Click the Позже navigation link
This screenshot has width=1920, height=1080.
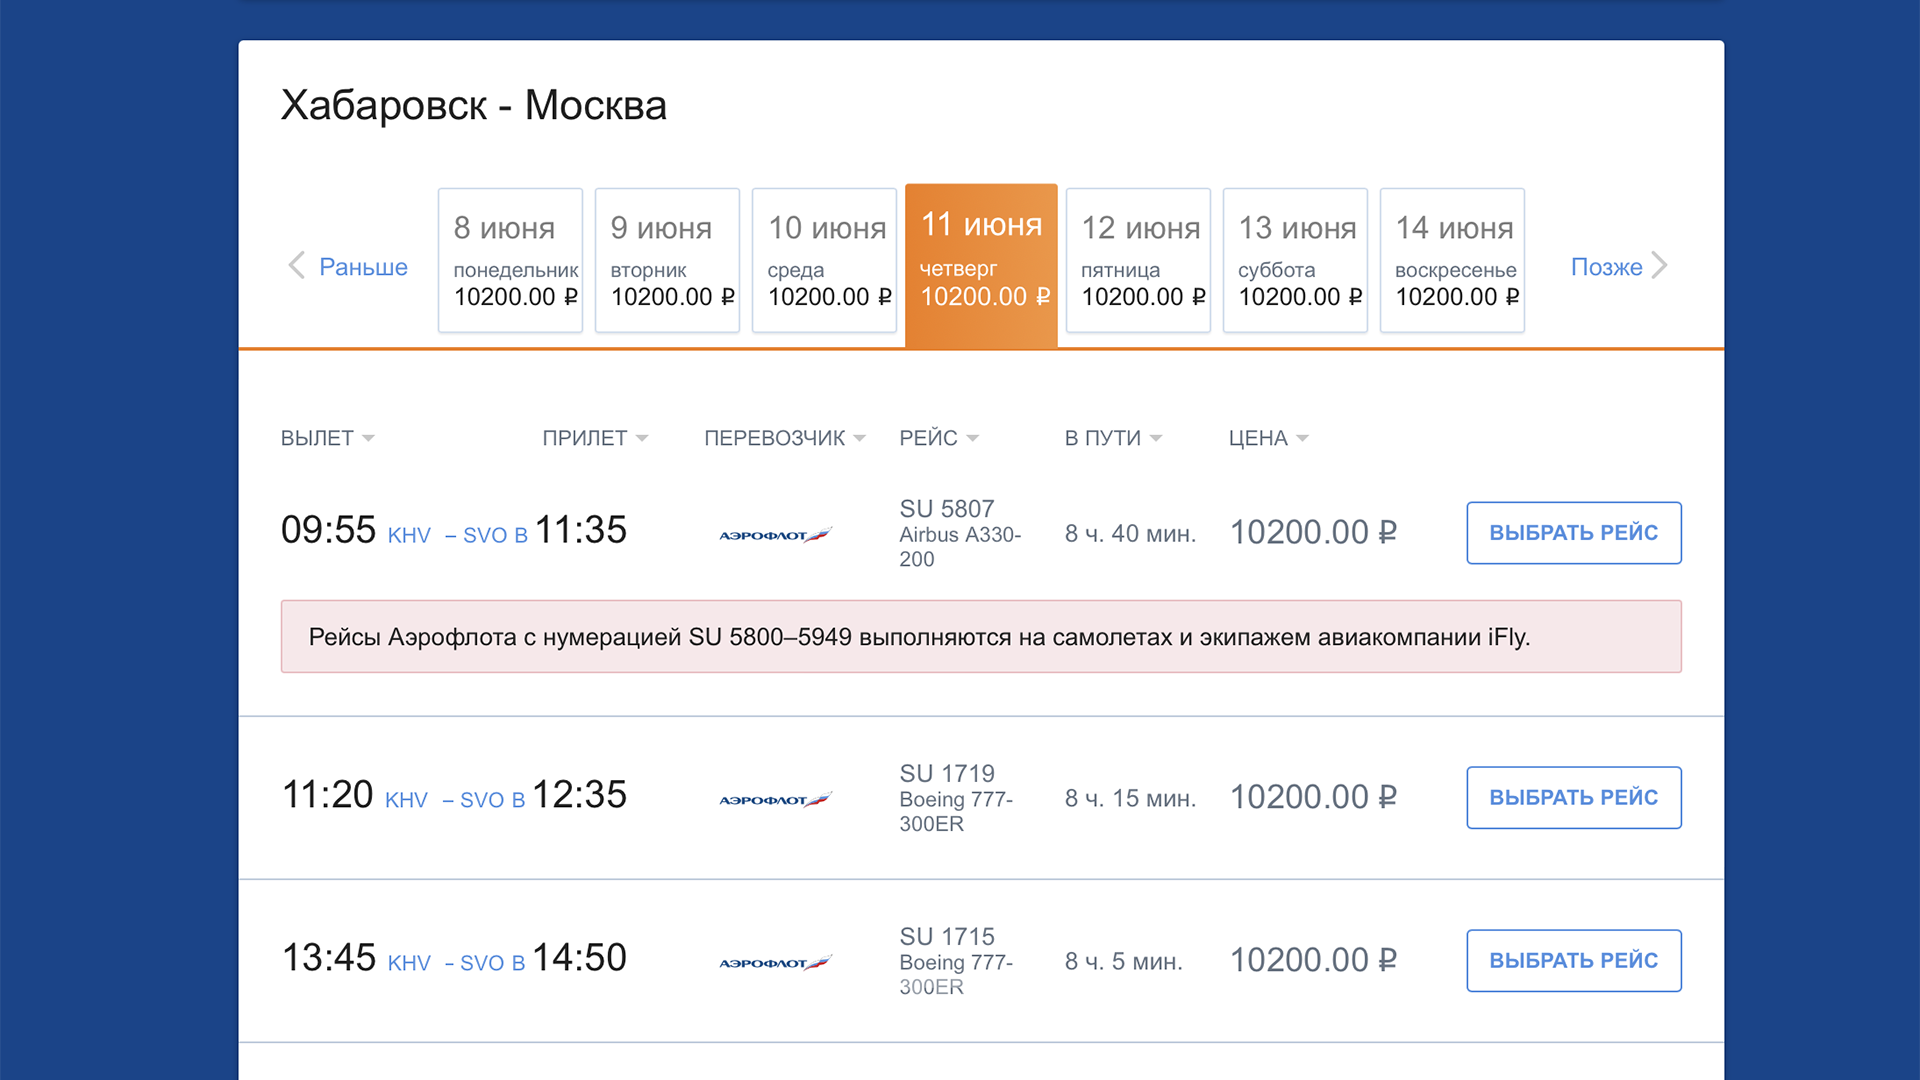[x=1605, y=266]
